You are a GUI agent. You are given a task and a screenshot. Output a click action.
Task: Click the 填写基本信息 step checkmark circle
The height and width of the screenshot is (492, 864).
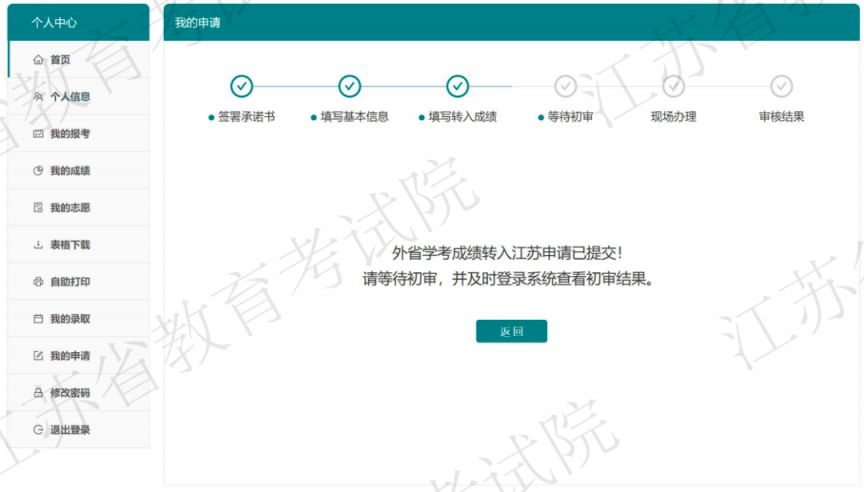349,86
